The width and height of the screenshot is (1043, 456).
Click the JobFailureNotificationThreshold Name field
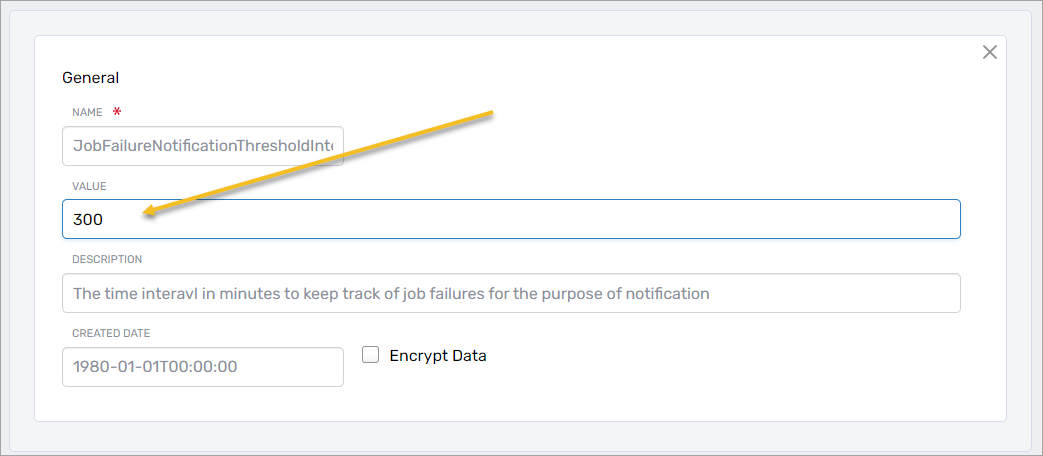tap(203, 146)
